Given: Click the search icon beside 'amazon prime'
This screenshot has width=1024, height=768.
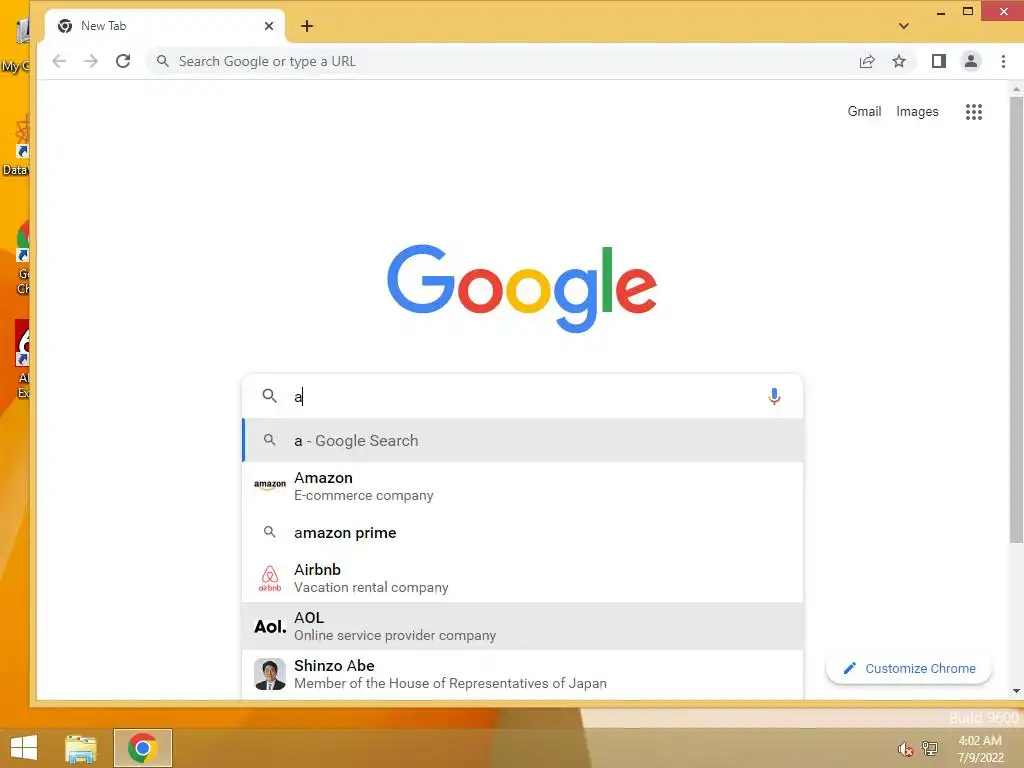Looking at the screenshot, I should 269,532.
